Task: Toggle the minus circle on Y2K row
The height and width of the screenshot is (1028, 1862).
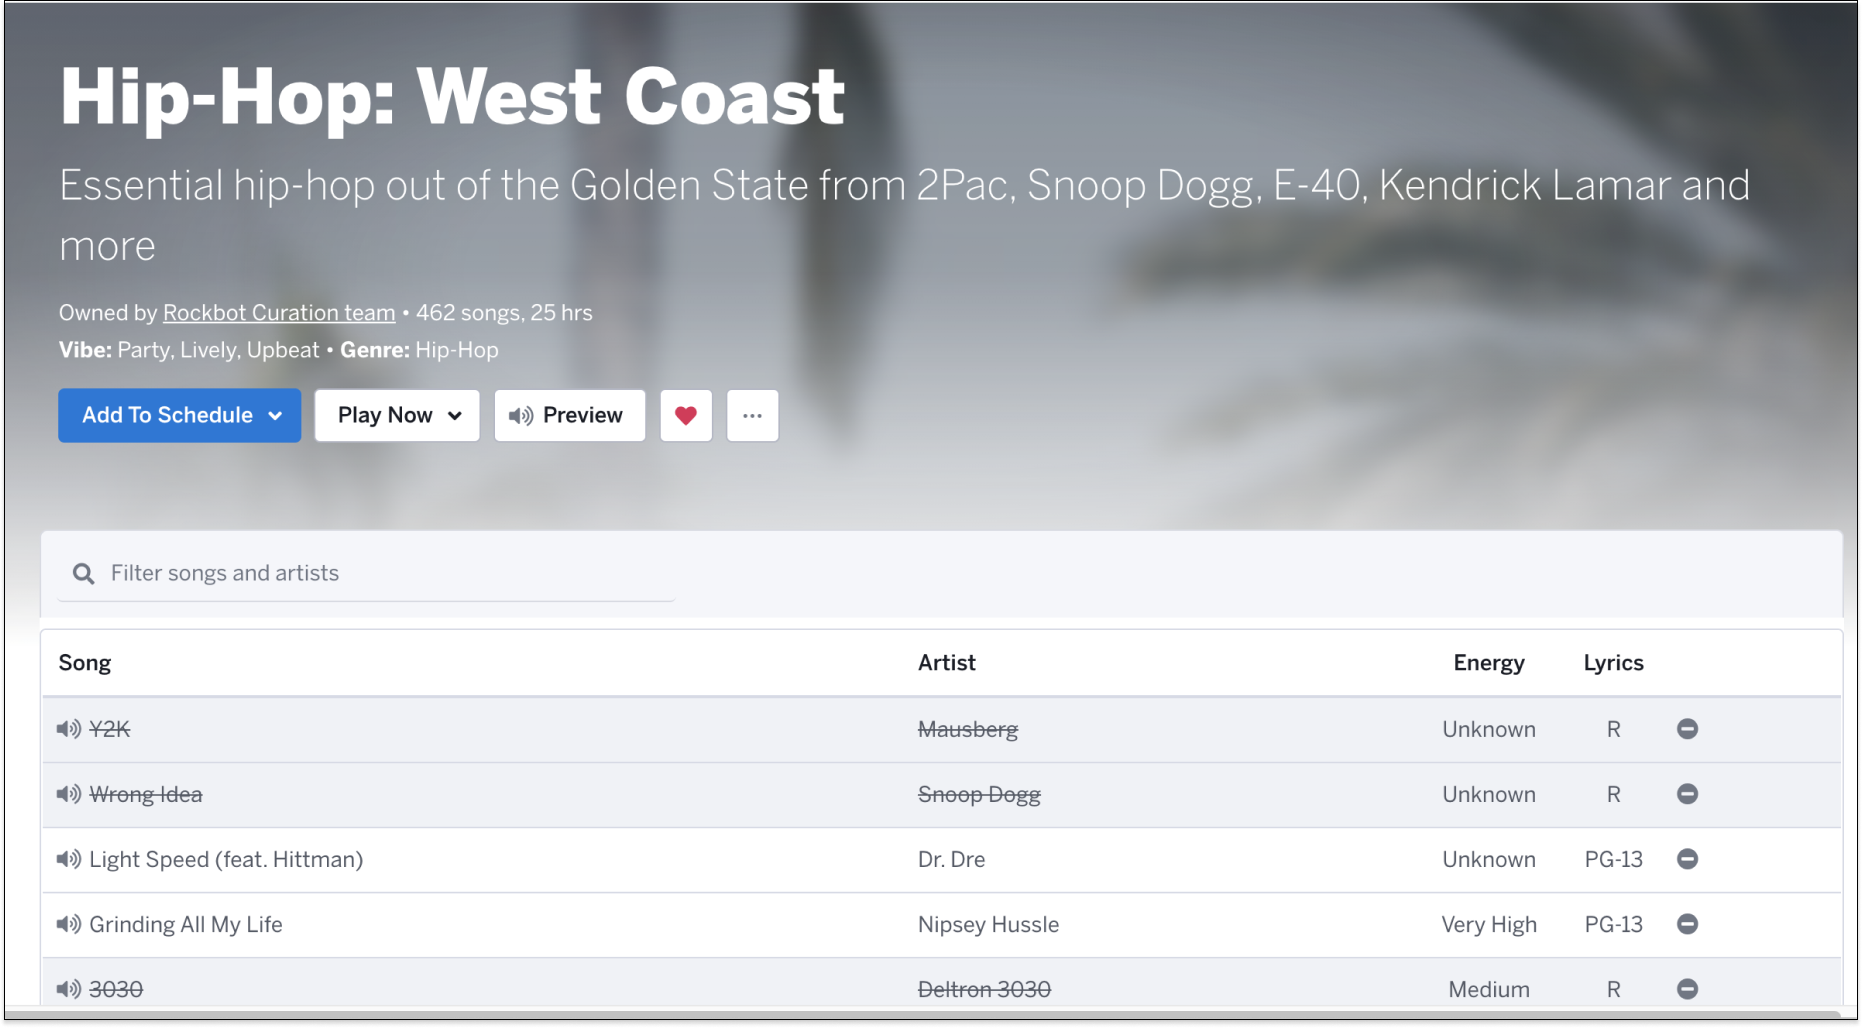Action: point(1687,729)
